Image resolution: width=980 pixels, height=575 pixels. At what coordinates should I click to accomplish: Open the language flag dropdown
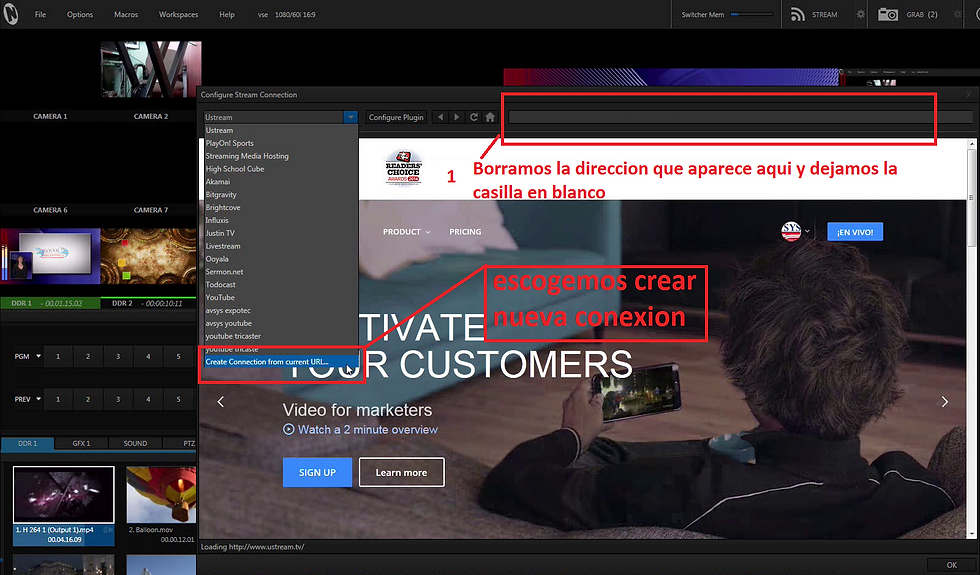(796, 231)
